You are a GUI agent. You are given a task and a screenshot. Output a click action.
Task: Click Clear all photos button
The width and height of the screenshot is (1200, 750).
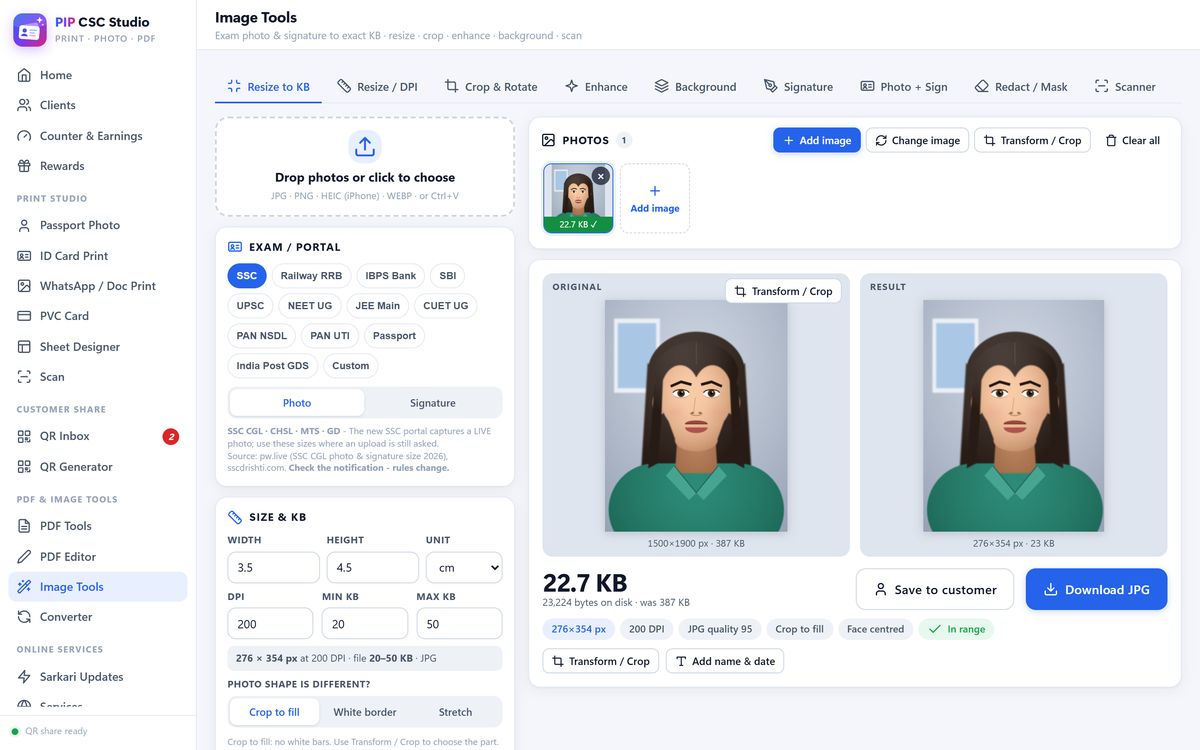coord(1132,140)
